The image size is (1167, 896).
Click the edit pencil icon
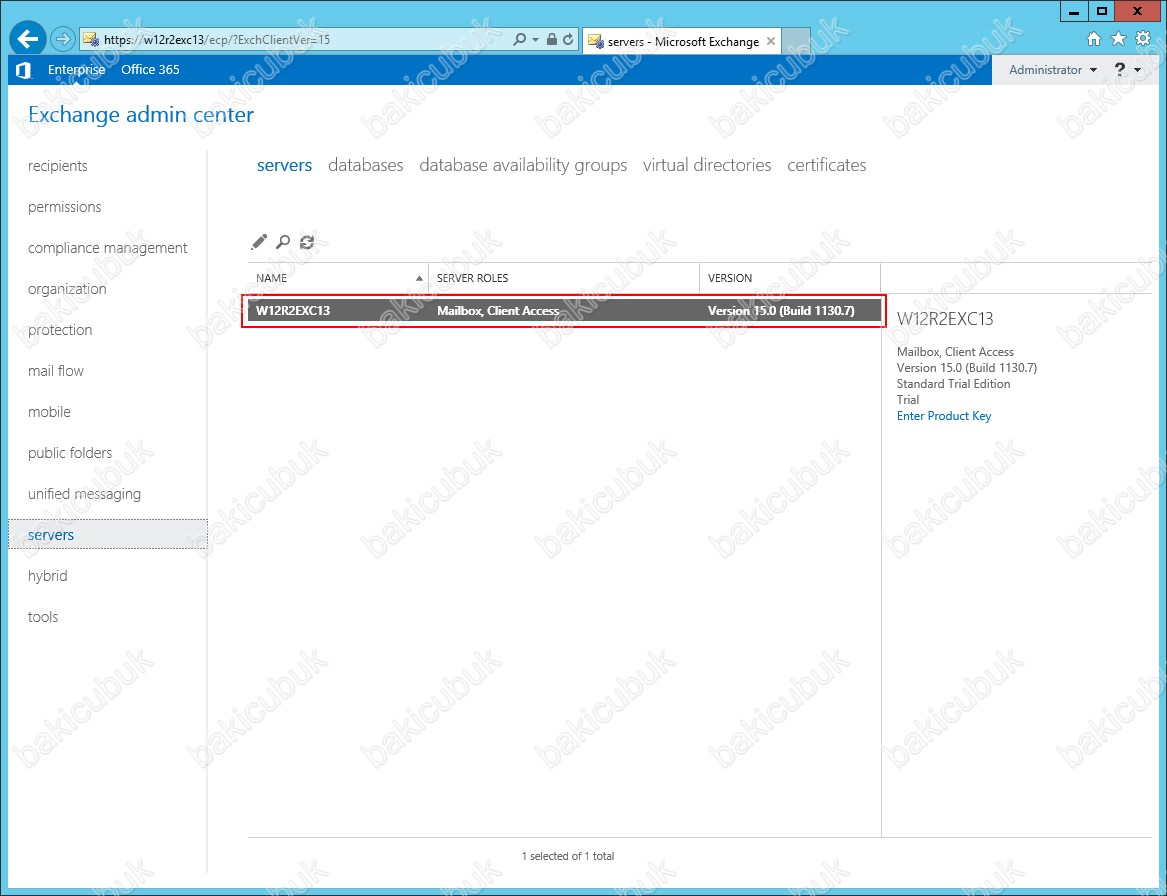tap(259, 242)
